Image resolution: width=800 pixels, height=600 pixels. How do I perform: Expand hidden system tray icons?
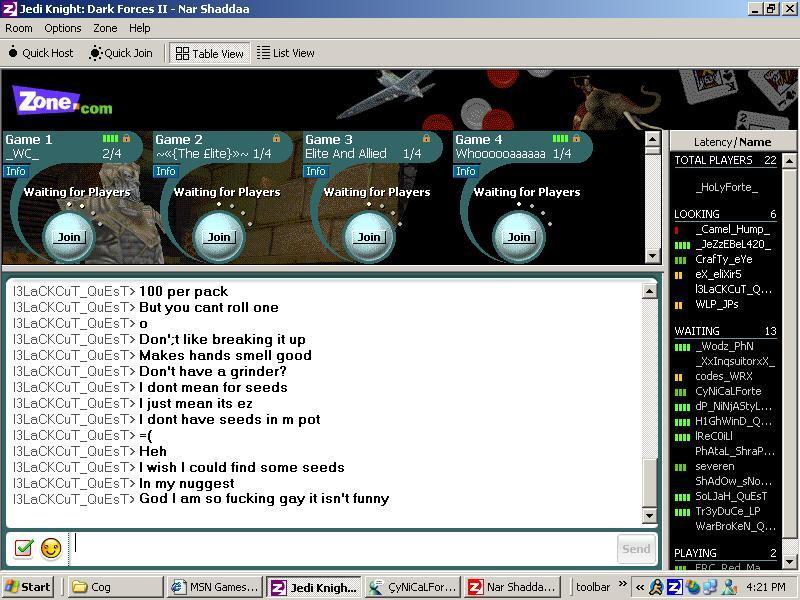click(640, 587)
